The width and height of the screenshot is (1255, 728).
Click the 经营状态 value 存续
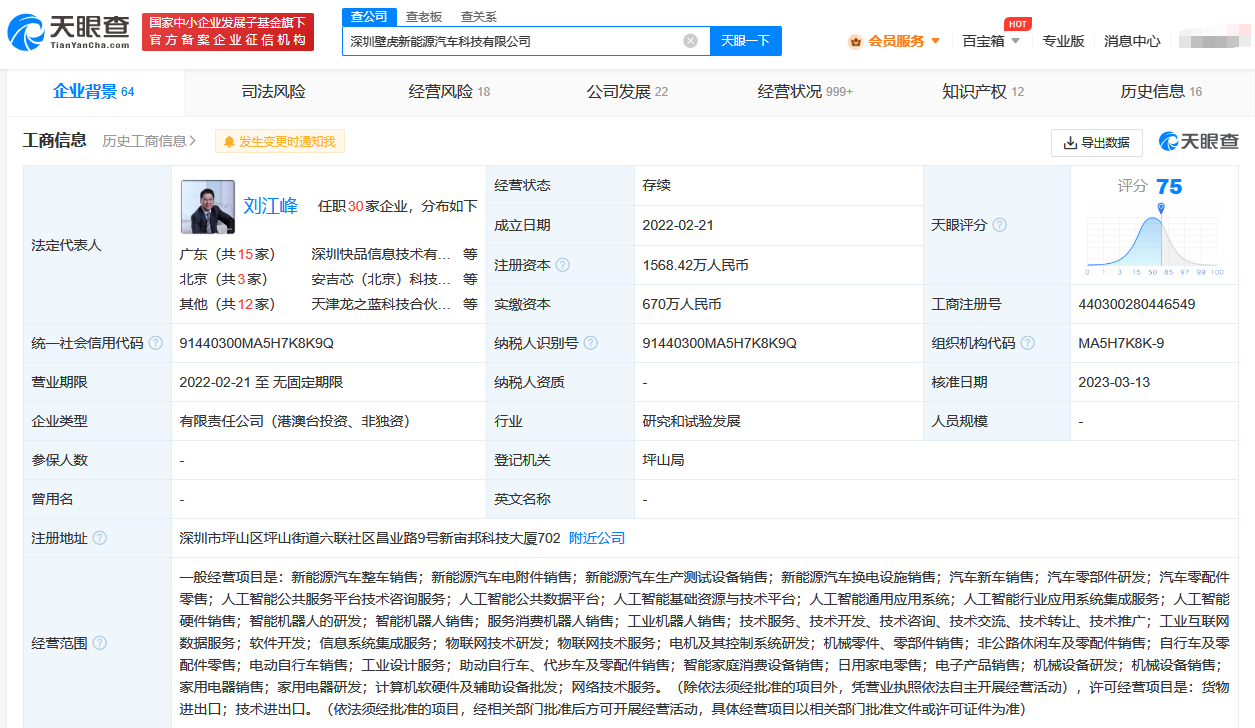(x=656, y=185)
